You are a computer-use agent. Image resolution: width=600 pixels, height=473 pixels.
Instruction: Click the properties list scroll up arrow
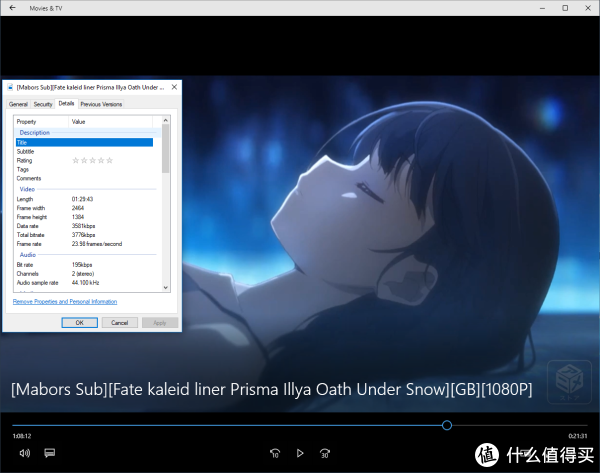166,120
